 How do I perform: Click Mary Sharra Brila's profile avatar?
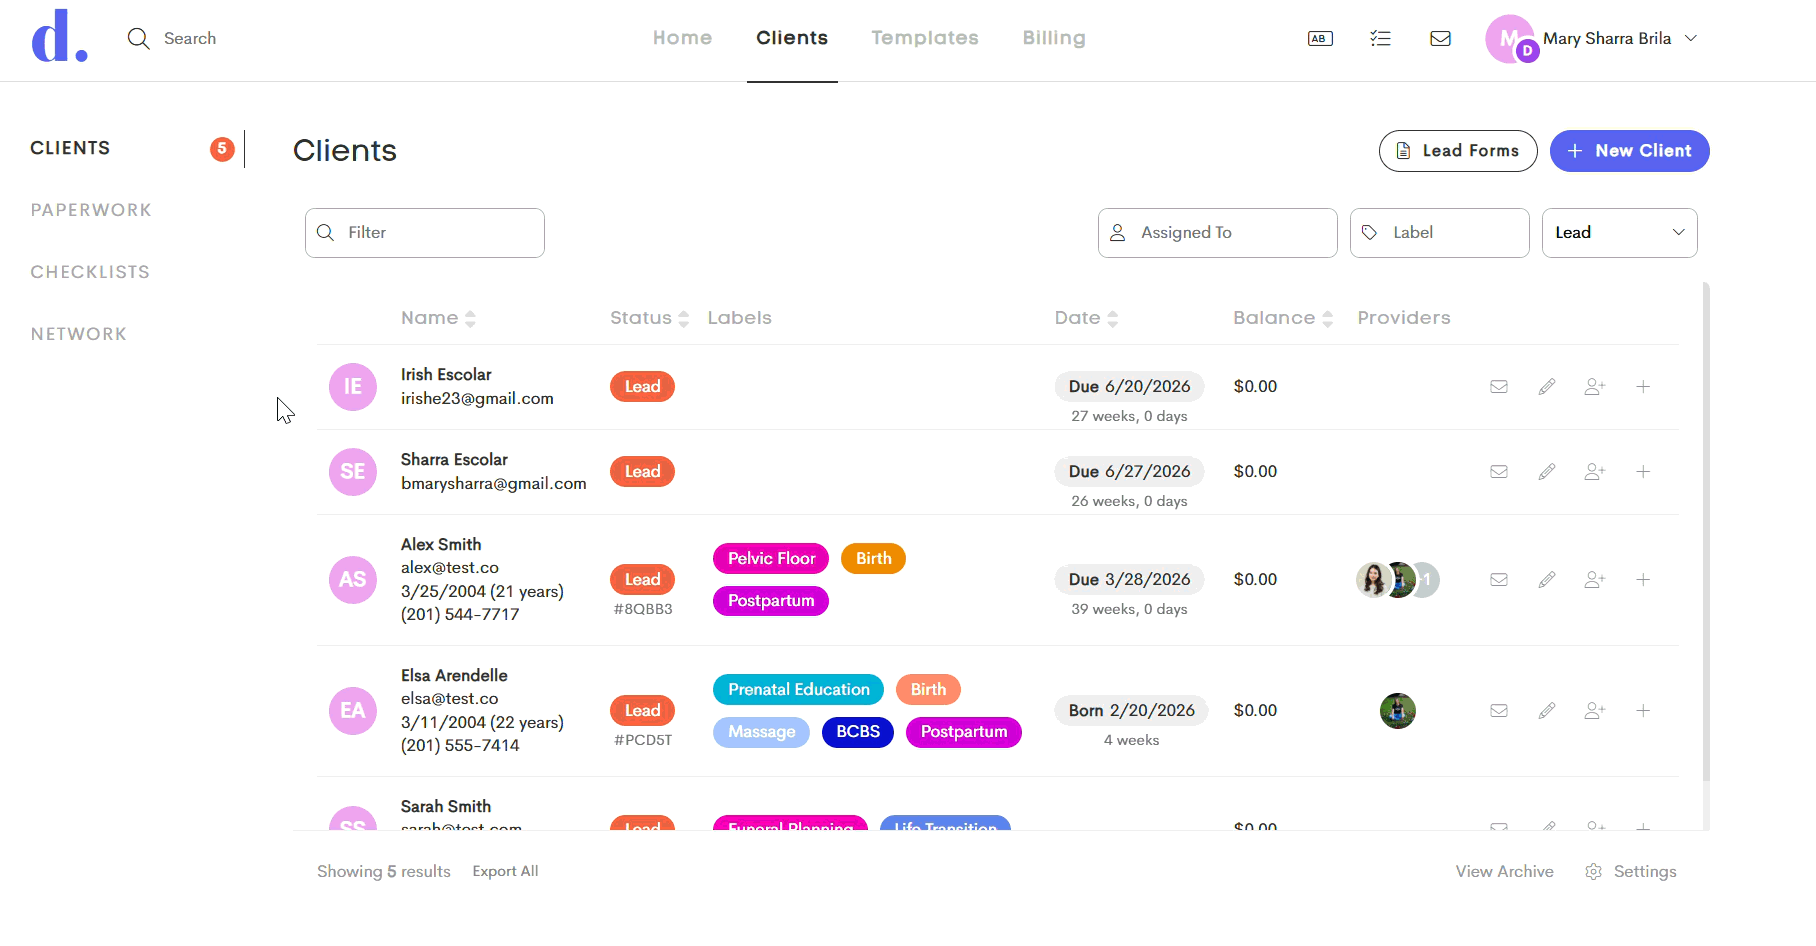pos(1510,39)
